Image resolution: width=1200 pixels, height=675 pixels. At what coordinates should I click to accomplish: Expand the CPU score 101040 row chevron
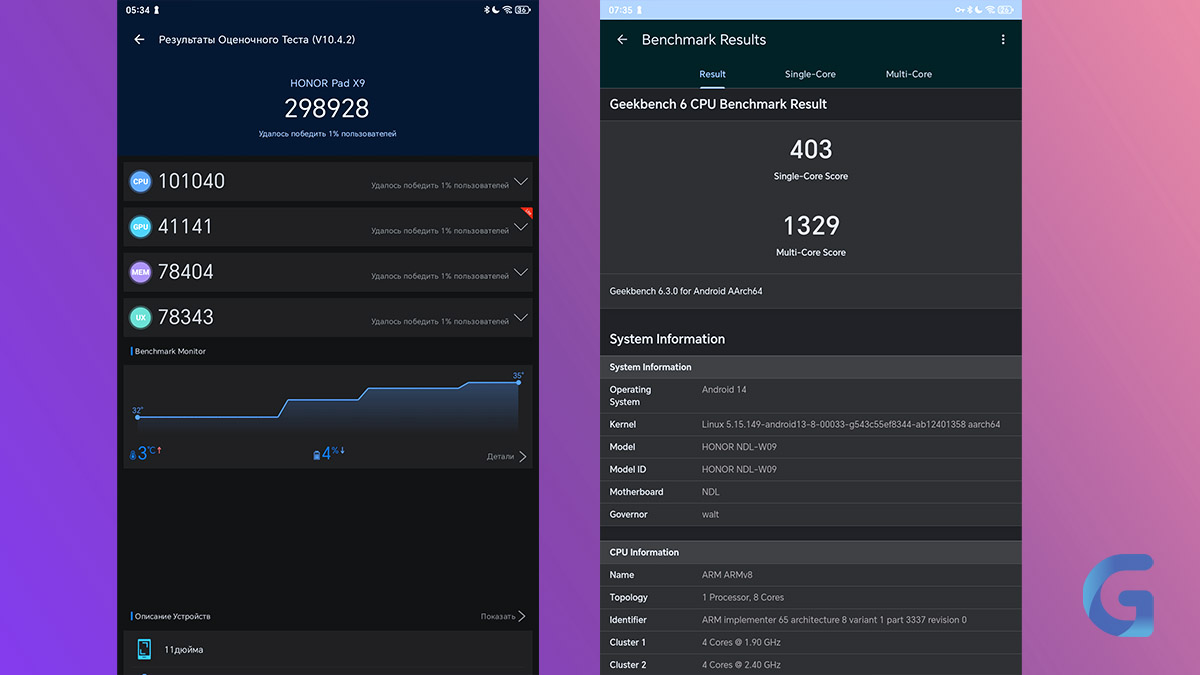point(520,182)
